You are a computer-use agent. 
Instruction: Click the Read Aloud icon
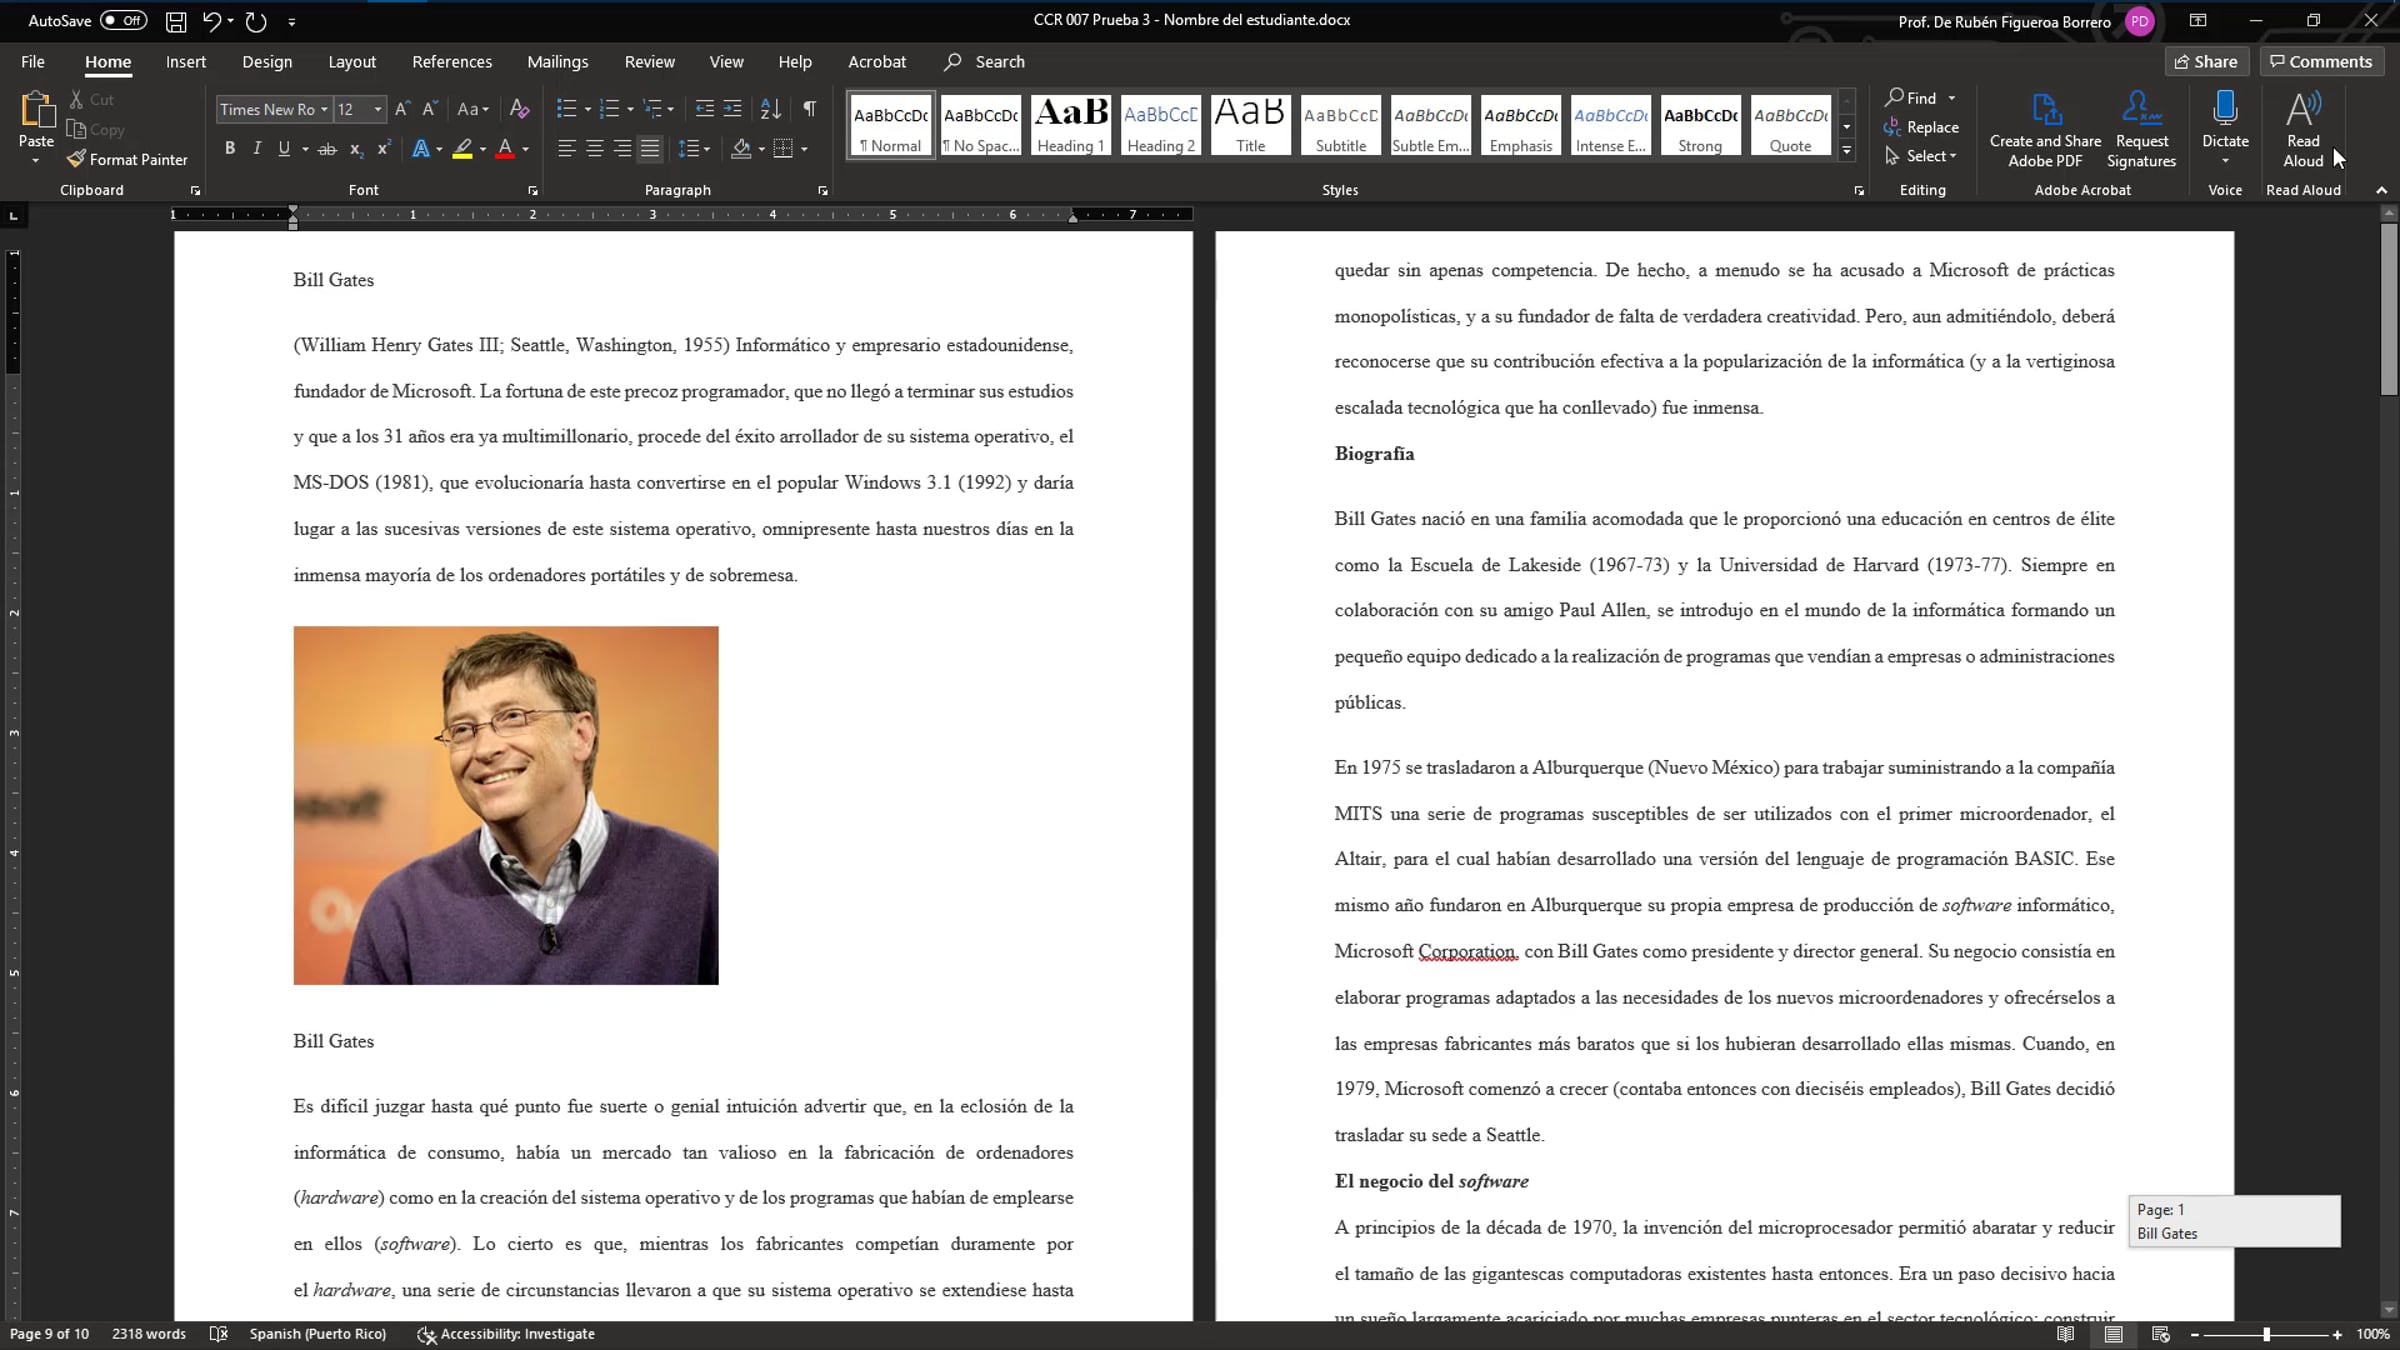tap(2303, 130)
